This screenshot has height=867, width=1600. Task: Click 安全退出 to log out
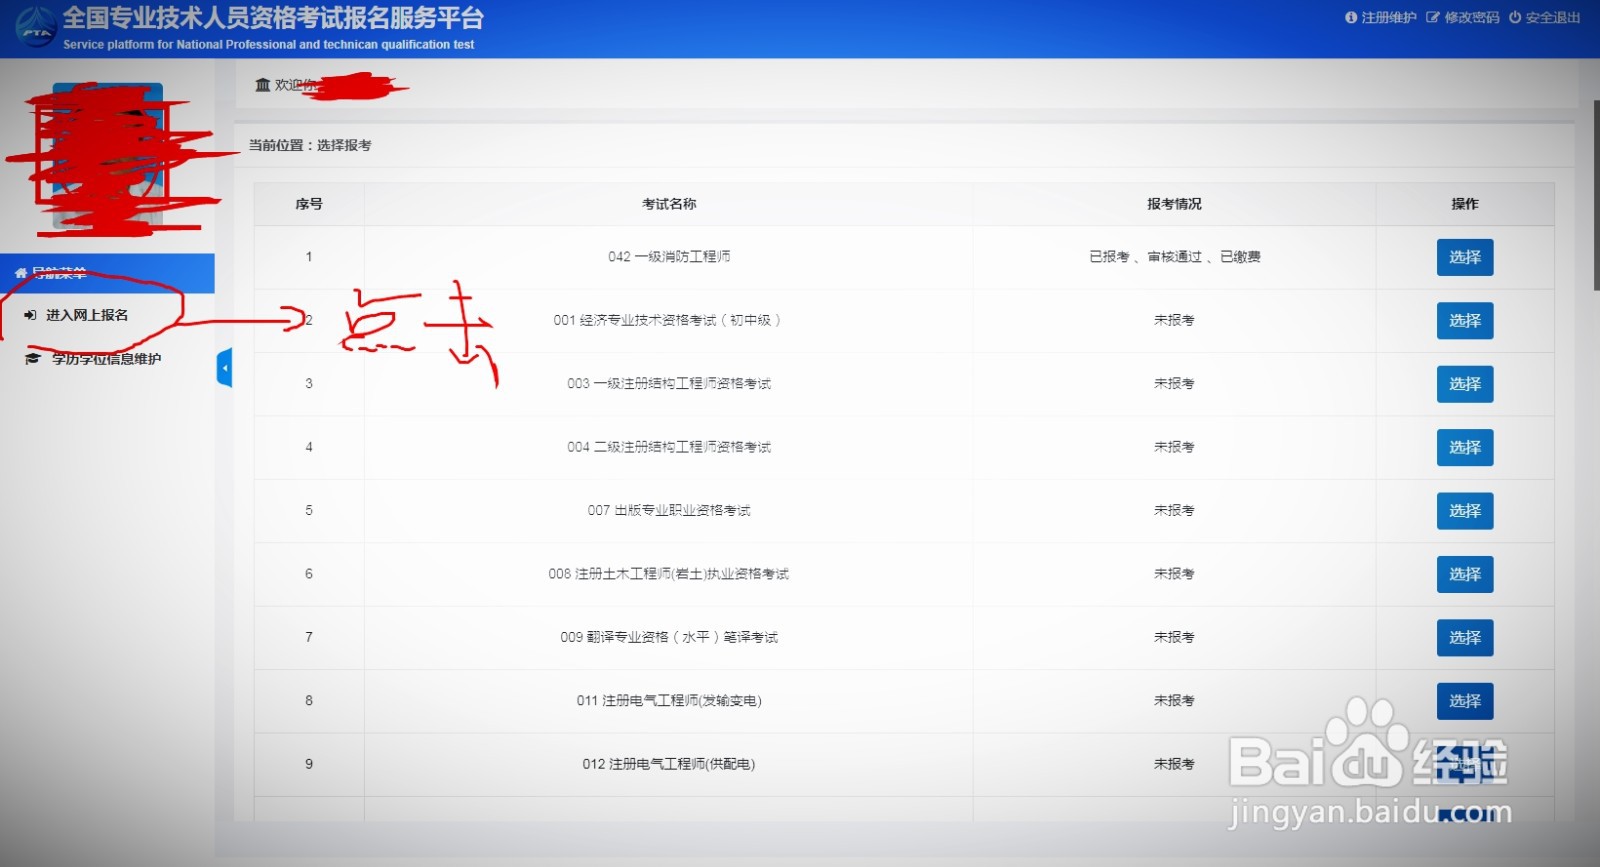pos(1545,17)
